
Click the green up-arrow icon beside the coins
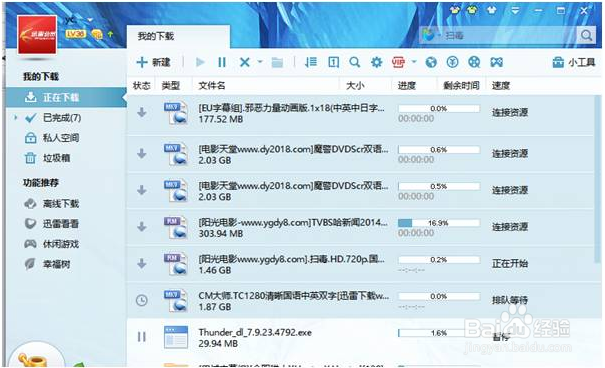click(x=110, y=34)
